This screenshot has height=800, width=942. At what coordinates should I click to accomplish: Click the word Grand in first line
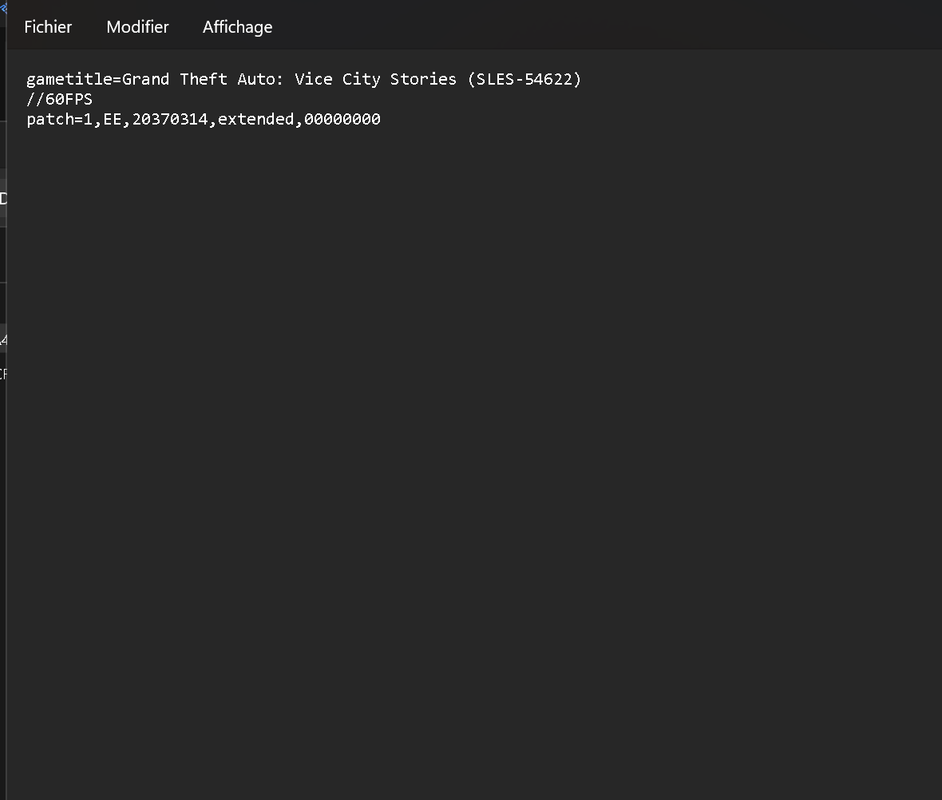tap(145, 79)
